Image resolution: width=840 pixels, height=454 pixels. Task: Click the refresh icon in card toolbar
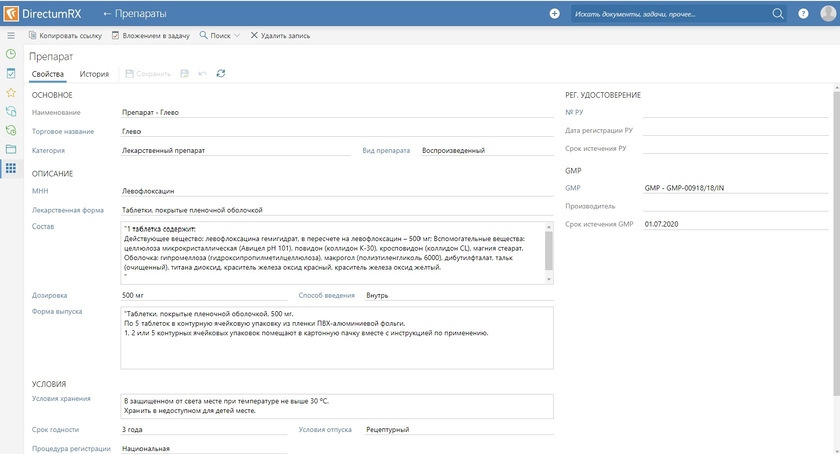pyautogui.click(x=221, y=73)
